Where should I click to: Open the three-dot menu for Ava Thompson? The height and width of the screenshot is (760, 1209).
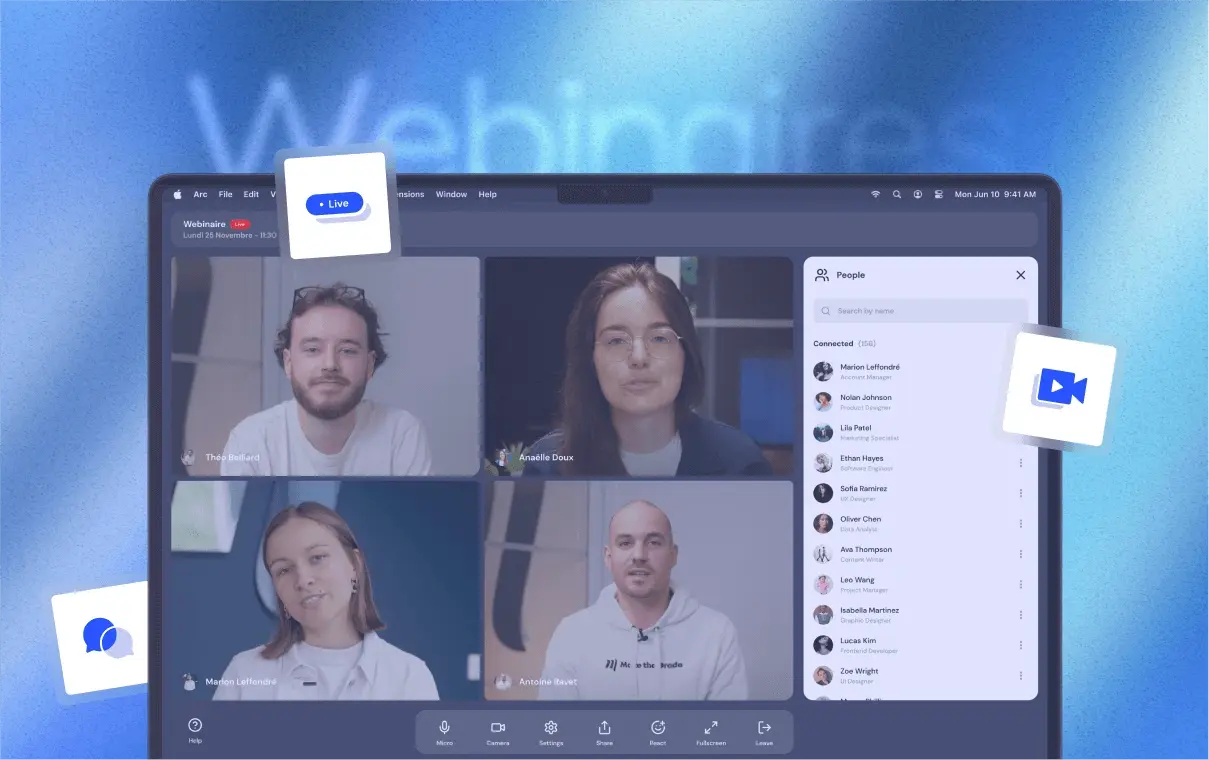1020,554
